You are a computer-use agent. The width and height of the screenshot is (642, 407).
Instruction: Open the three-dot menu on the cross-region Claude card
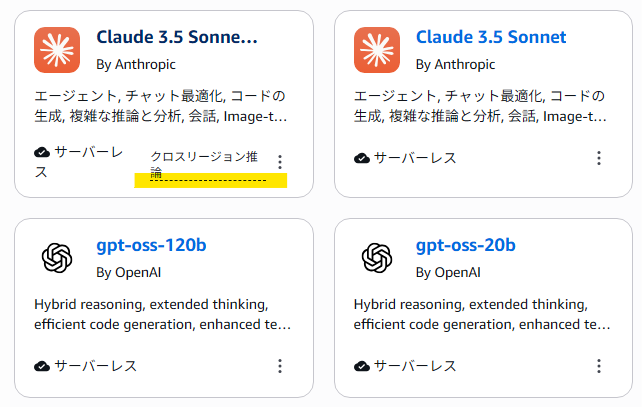[280, 162]
